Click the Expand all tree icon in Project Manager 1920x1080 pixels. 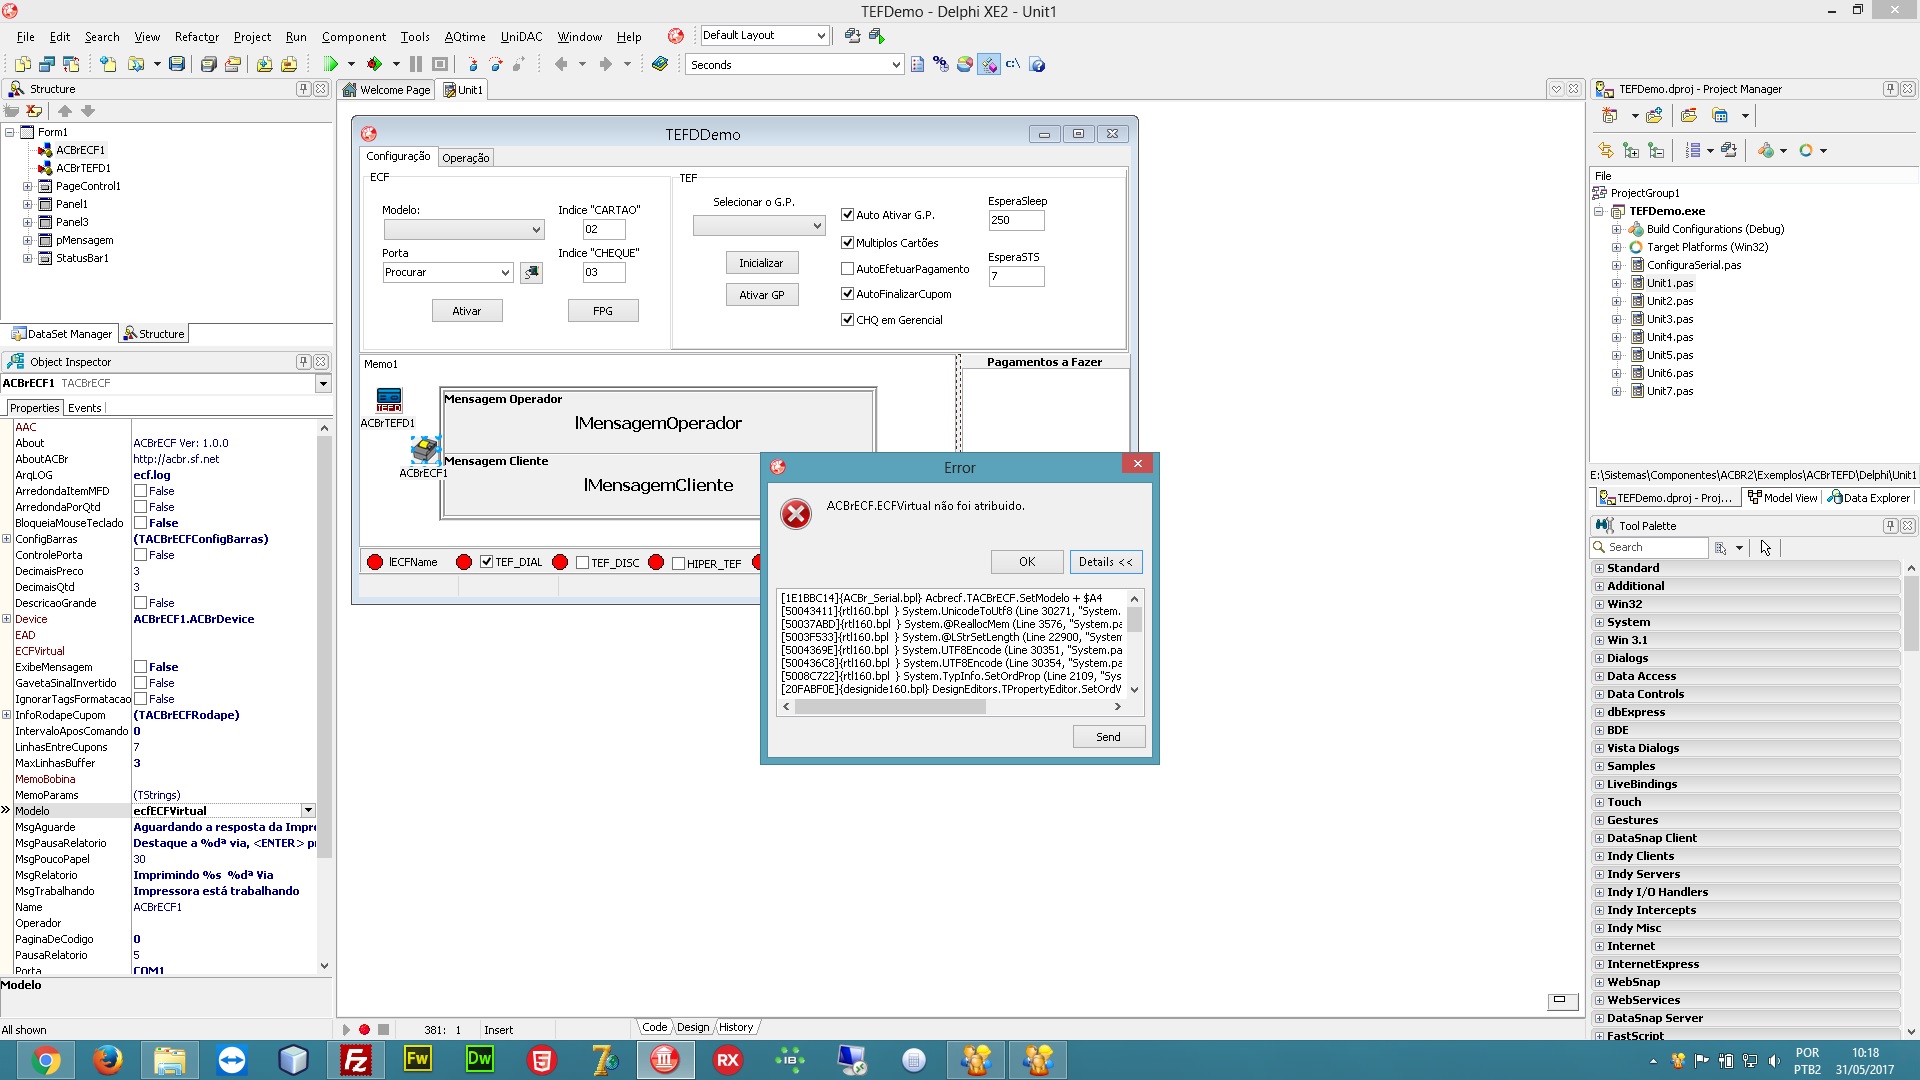point(1631,150)
